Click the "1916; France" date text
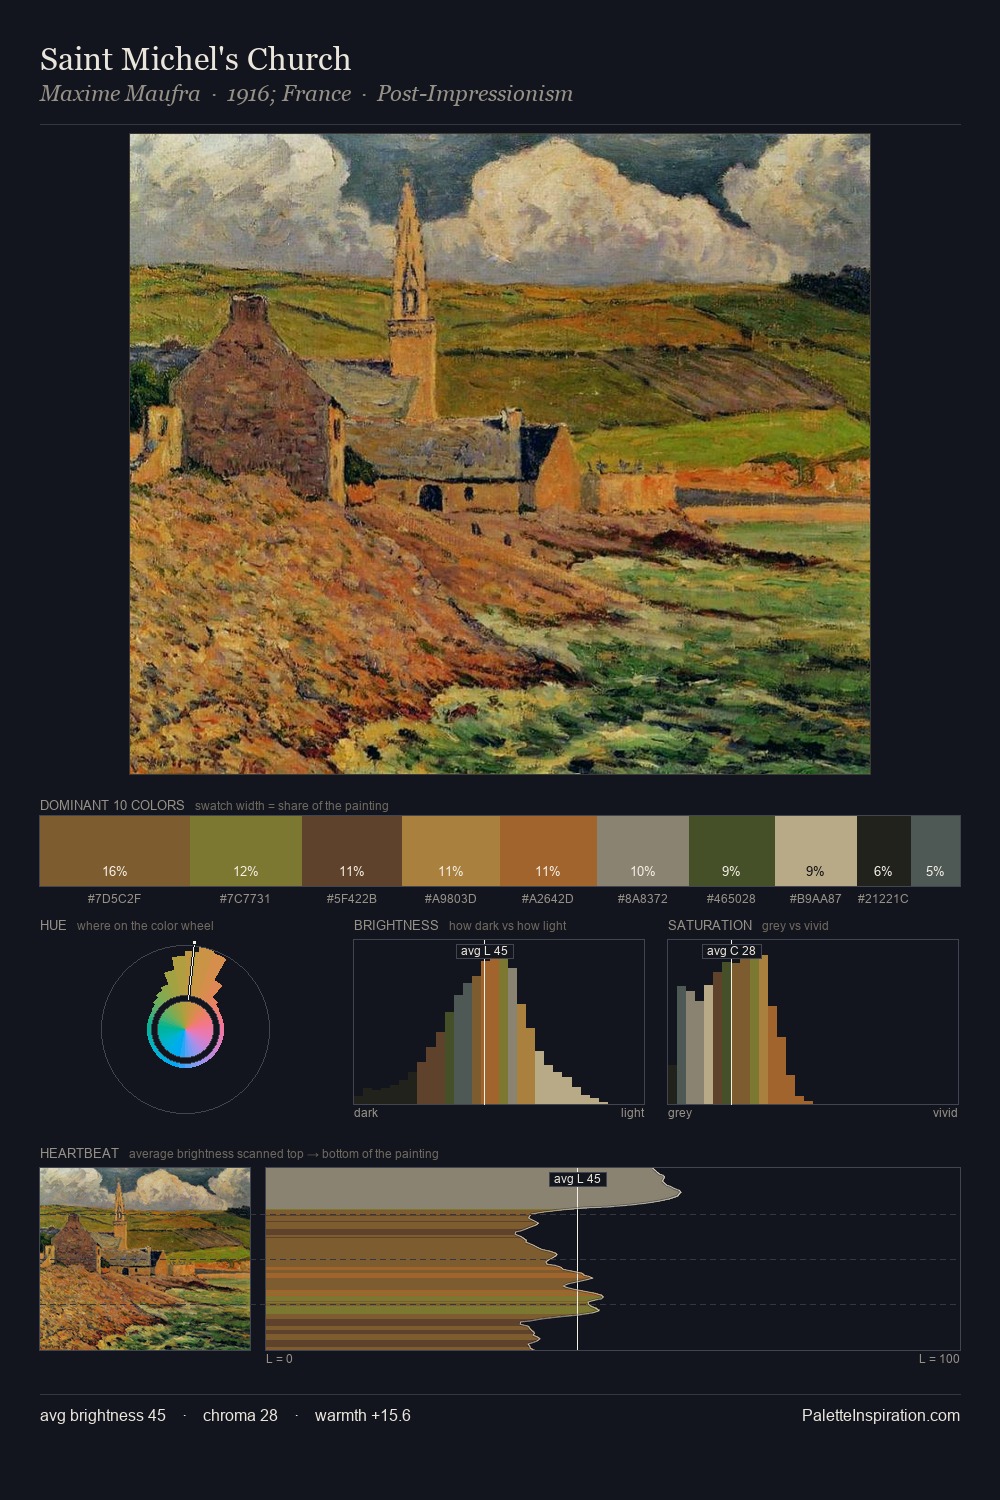Image resolution: width=1000 pixels, height=1500 pixels. pos(289,94)
